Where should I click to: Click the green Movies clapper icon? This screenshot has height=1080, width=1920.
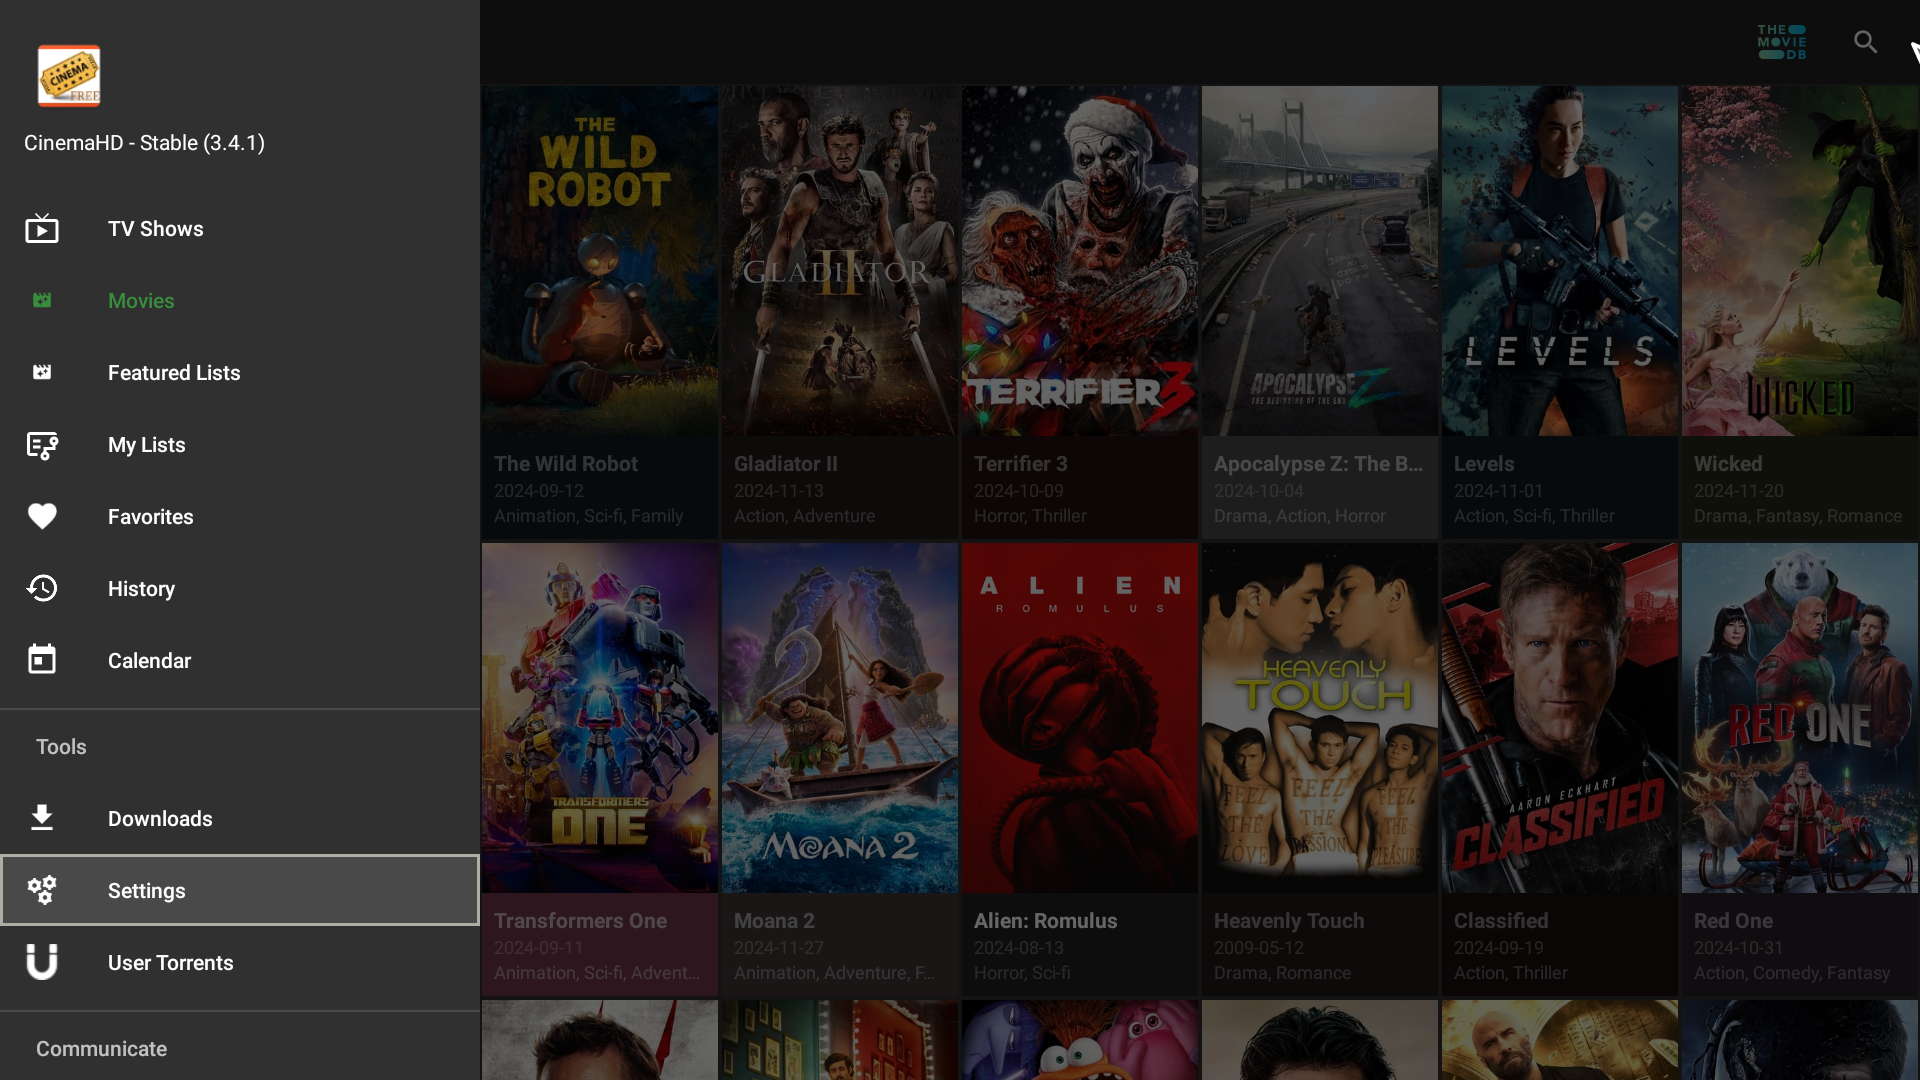(42, 301)
